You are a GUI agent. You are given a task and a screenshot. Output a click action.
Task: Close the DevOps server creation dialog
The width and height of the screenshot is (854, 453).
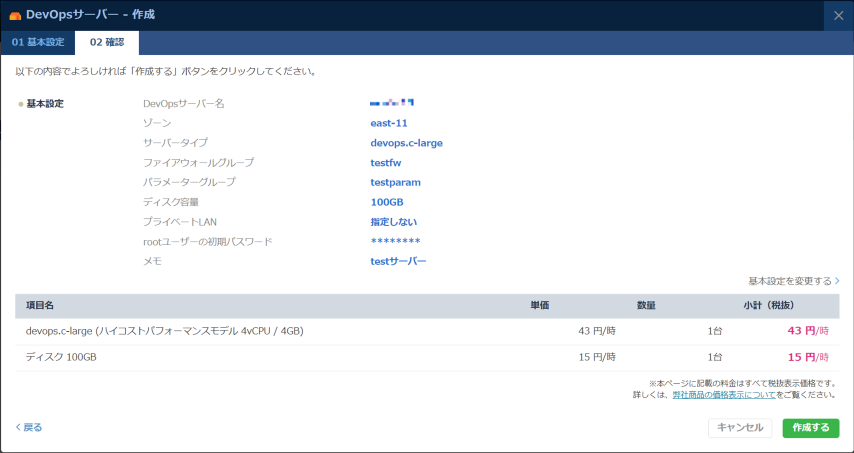[x=839, y=15]
